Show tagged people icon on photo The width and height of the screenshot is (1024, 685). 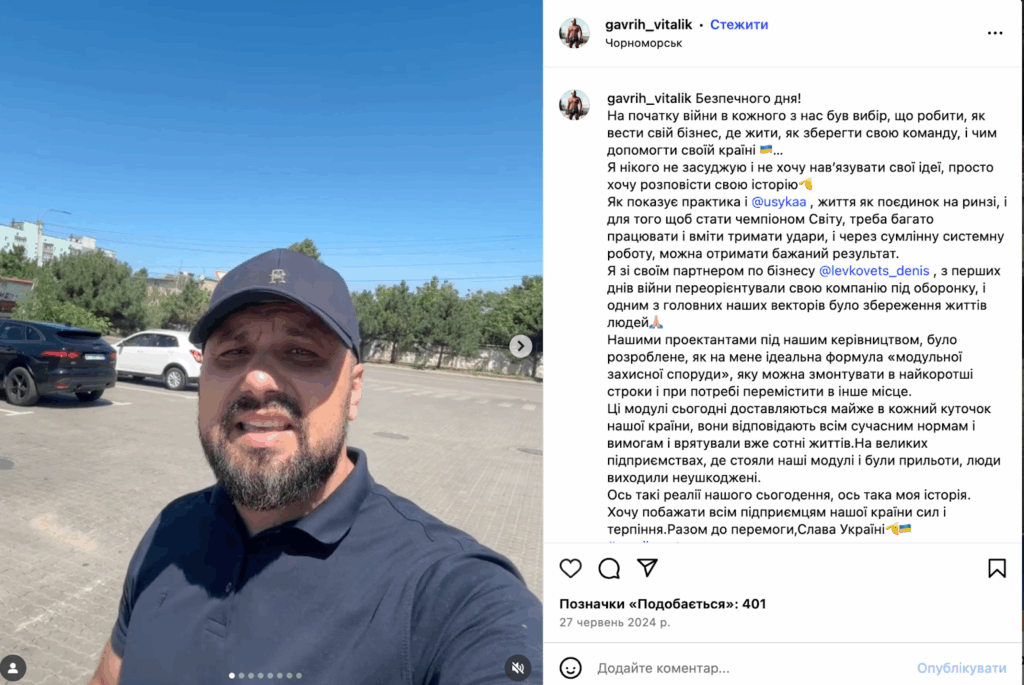coord(13,668)
